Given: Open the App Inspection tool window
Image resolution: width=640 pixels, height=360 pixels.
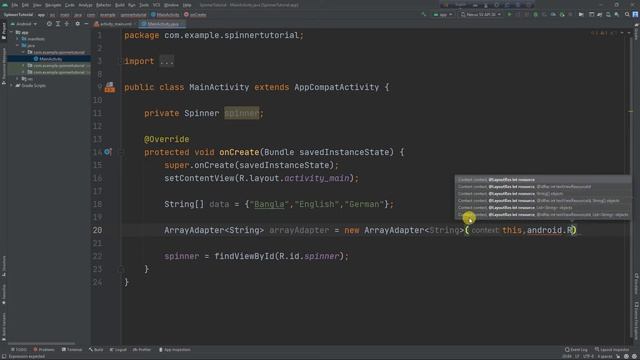Looking at the screenshot, I should [175, 350].
